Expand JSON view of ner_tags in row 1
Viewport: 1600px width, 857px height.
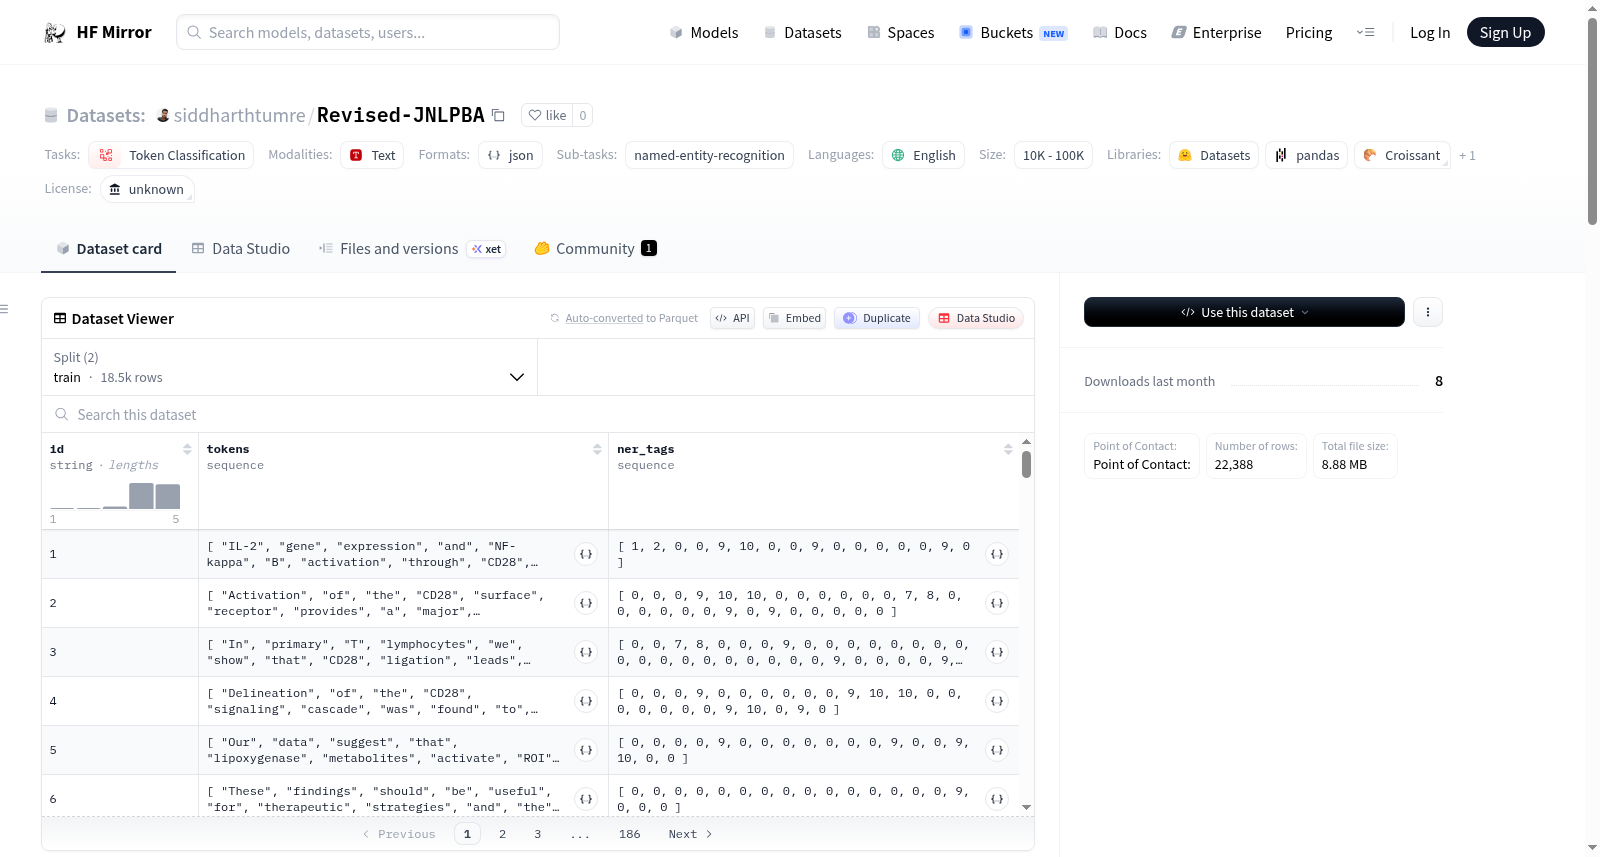coord(997,554)
